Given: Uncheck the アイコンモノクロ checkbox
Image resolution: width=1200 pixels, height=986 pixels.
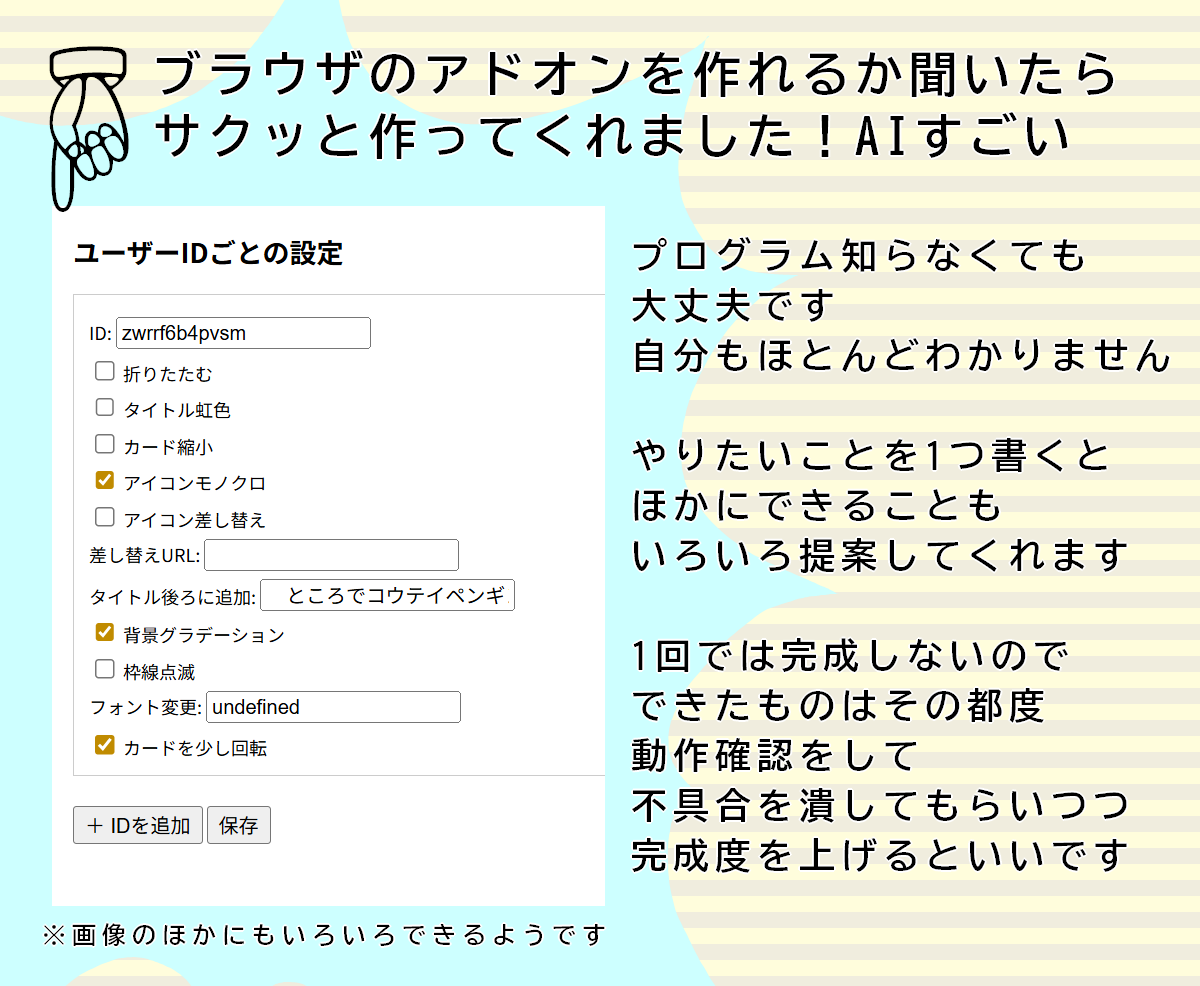Looking at the screenshot, I should [105, 481].
